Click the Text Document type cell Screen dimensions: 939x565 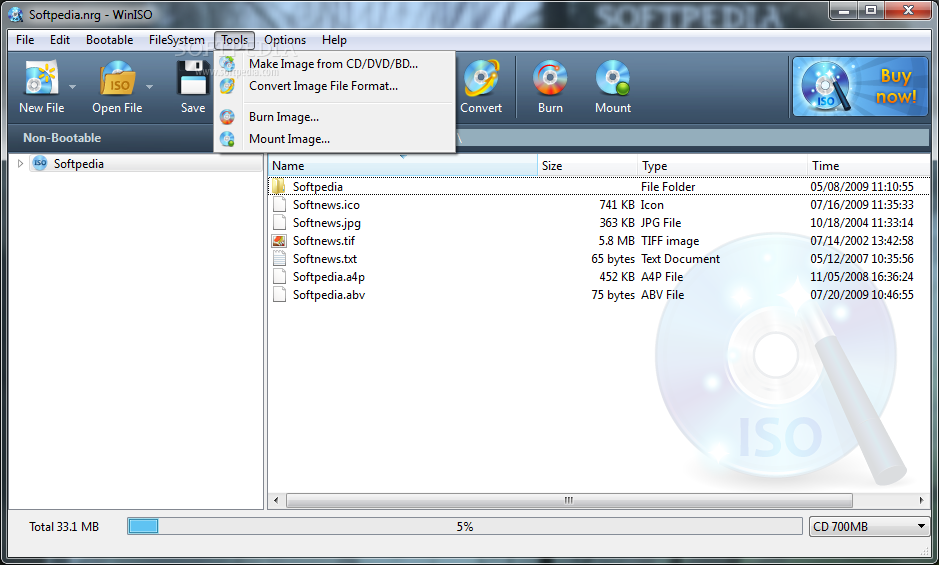[680, 259]
